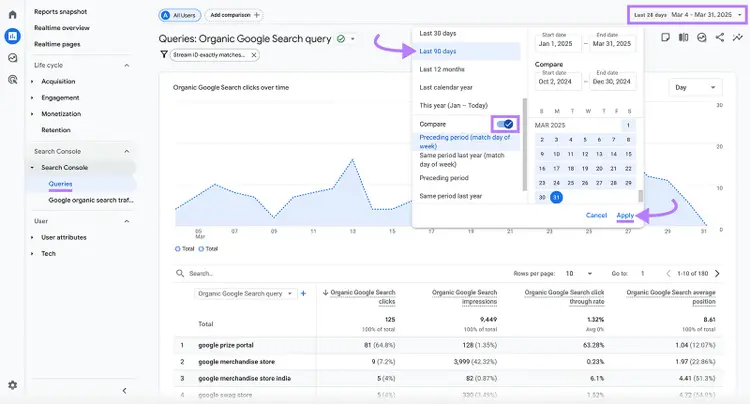Viewport: 750px width, 404px height.
Task: Click the filter funnel icon
Action: 164,55
